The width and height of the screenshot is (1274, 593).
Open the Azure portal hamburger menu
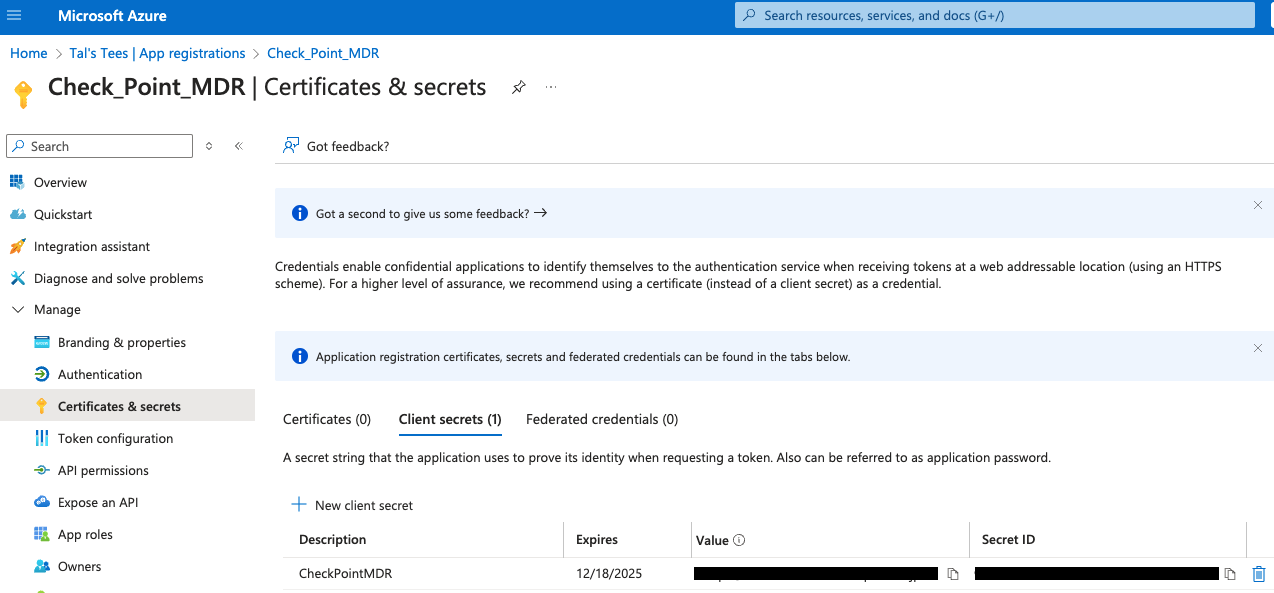tap(14, 15)
